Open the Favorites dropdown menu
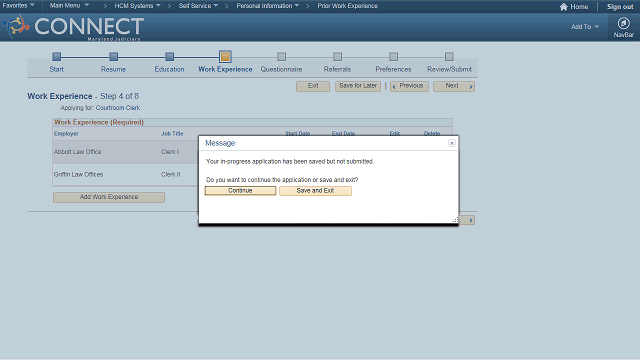Viewport: 640px width, 360px height. pos(18,6)
